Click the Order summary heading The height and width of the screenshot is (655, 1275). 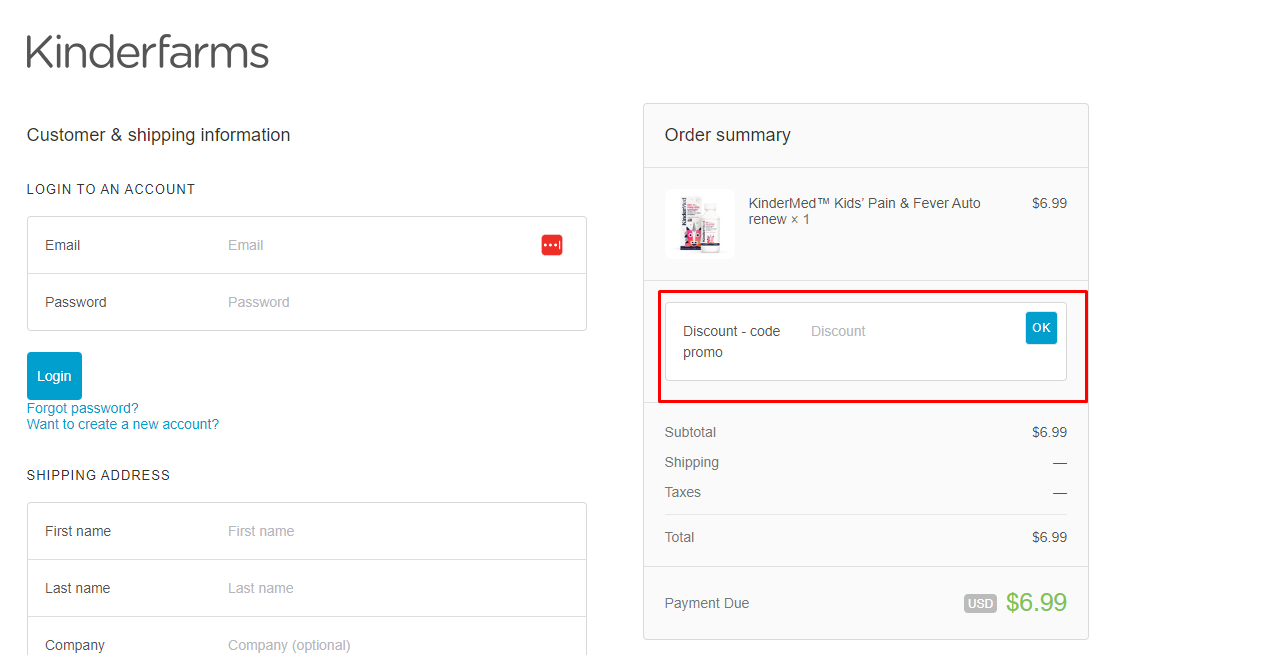(x=728, y=135)
